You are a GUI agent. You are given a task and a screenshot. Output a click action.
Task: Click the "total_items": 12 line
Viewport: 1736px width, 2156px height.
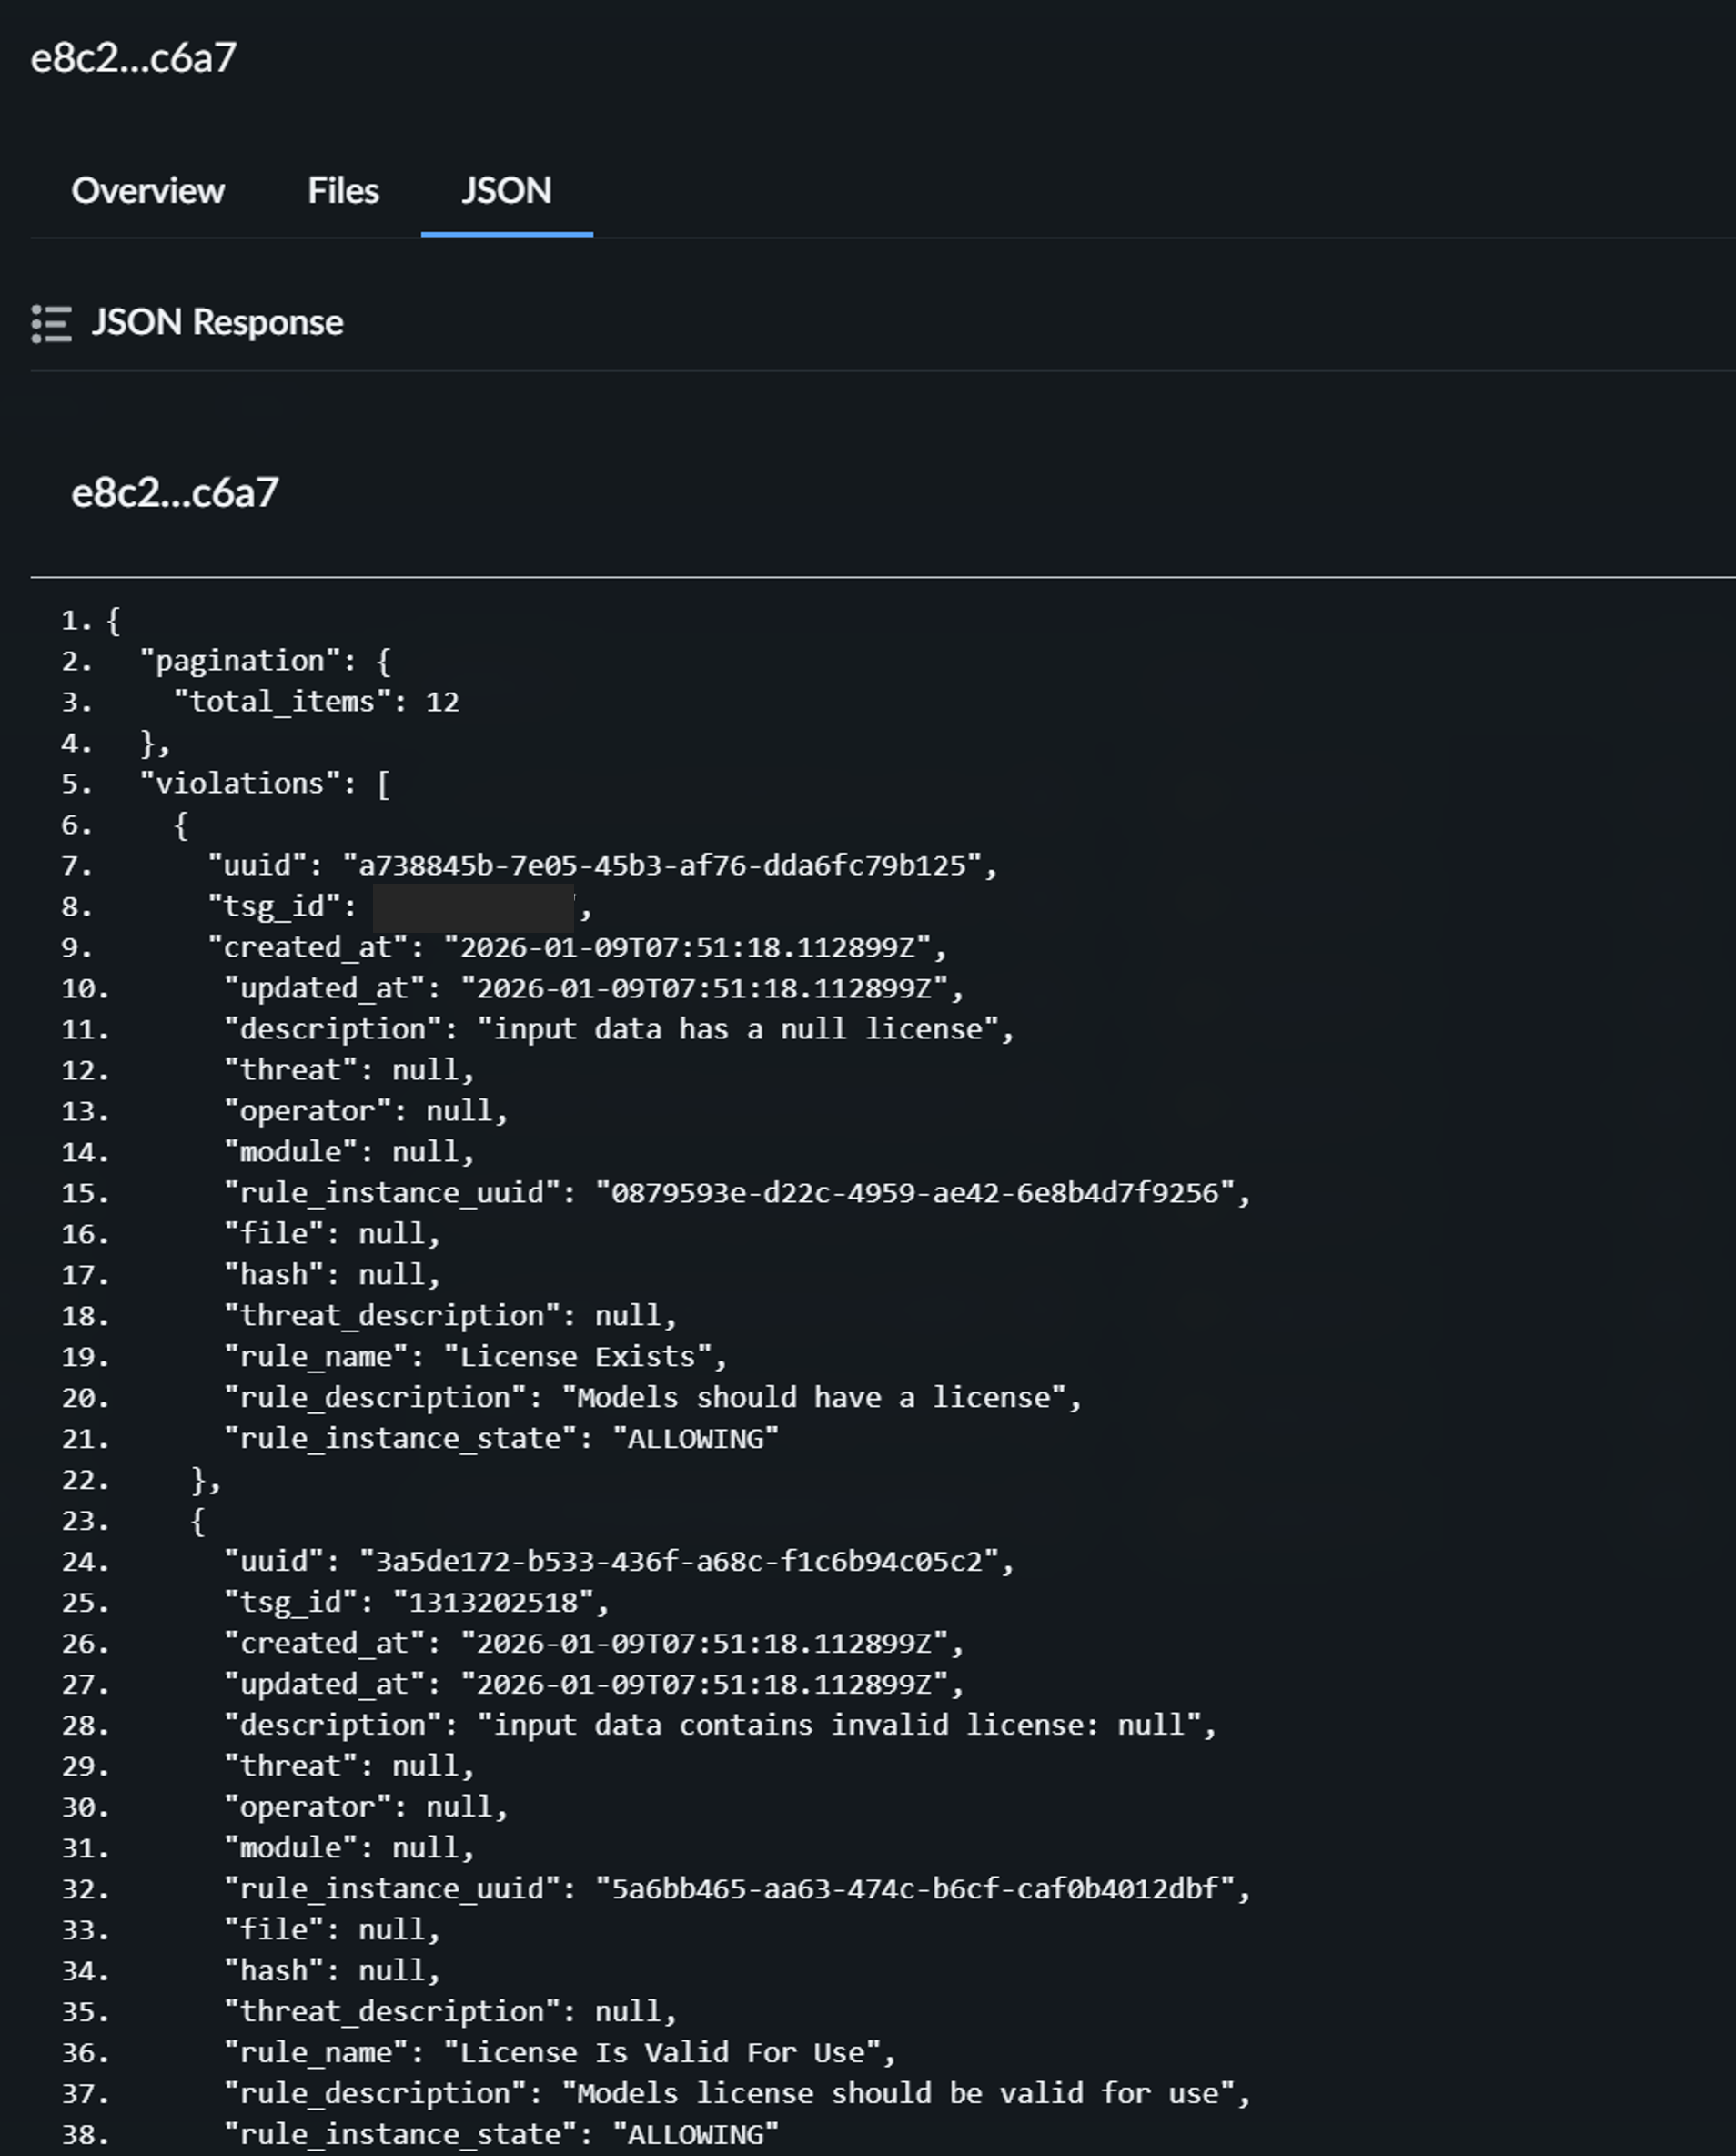[x=316, y=702]
